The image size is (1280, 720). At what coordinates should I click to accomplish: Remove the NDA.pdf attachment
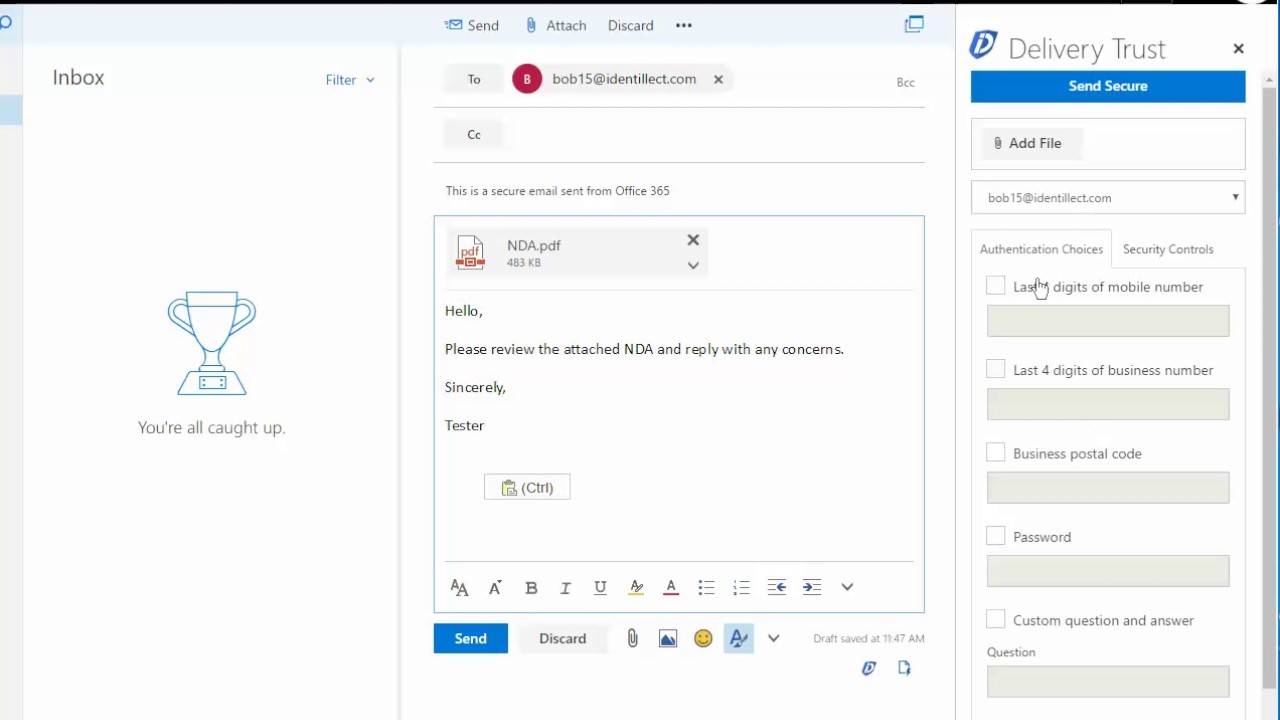693,240
